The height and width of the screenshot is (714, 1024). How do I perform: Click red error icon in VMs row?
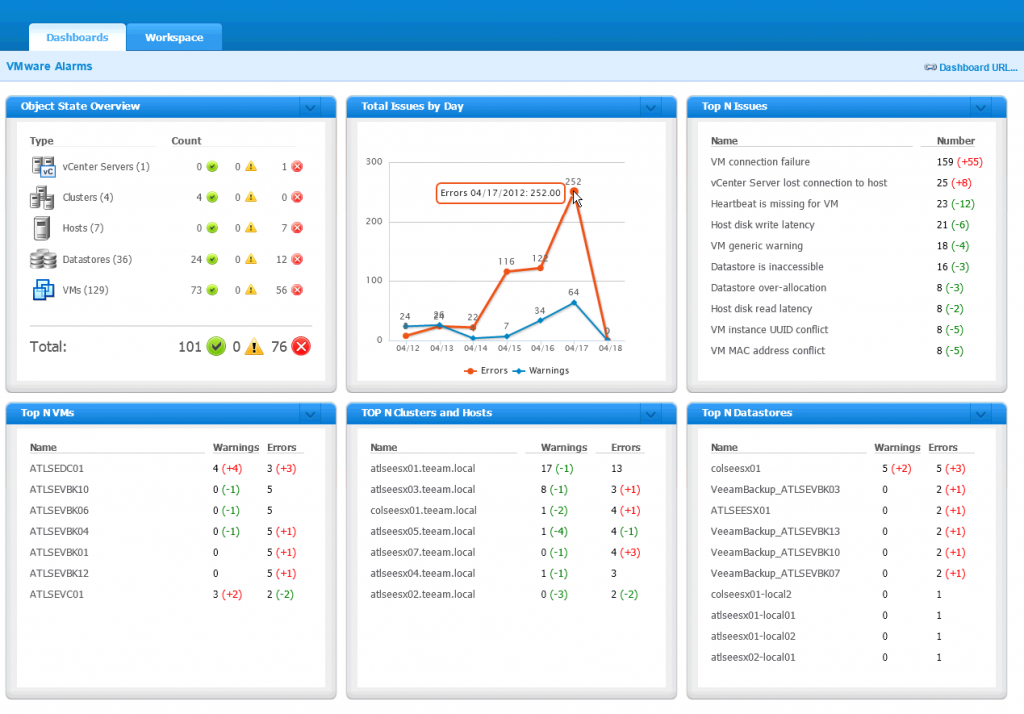[x=297, y=290]
